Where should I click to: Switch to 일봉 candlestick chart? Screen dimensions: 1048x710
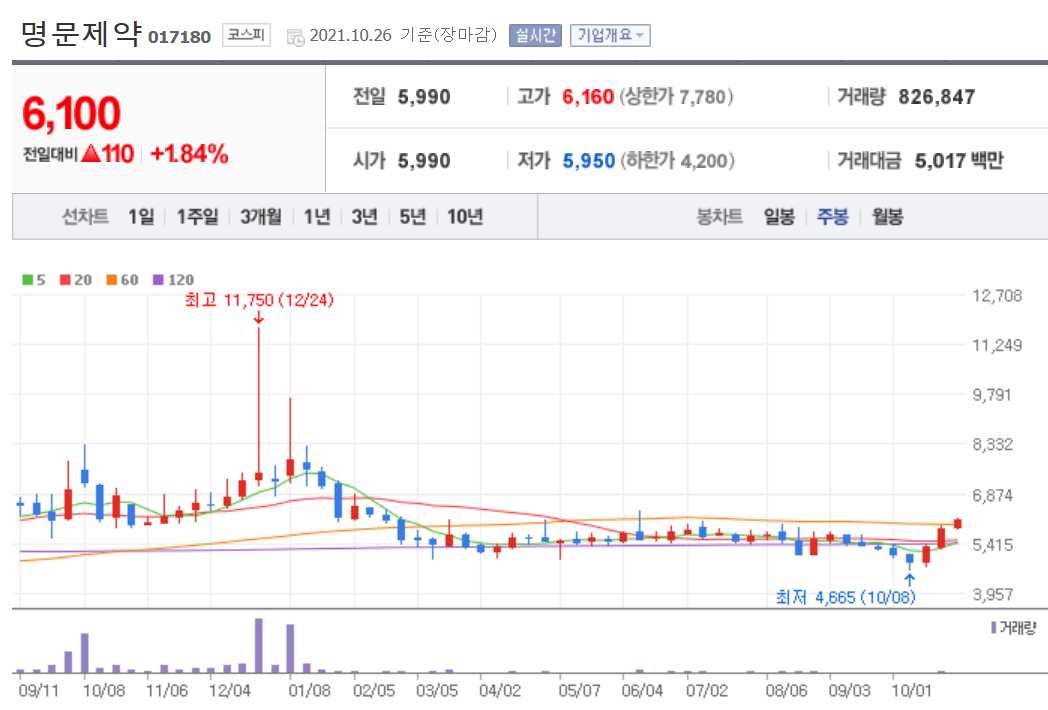(779, 217)
